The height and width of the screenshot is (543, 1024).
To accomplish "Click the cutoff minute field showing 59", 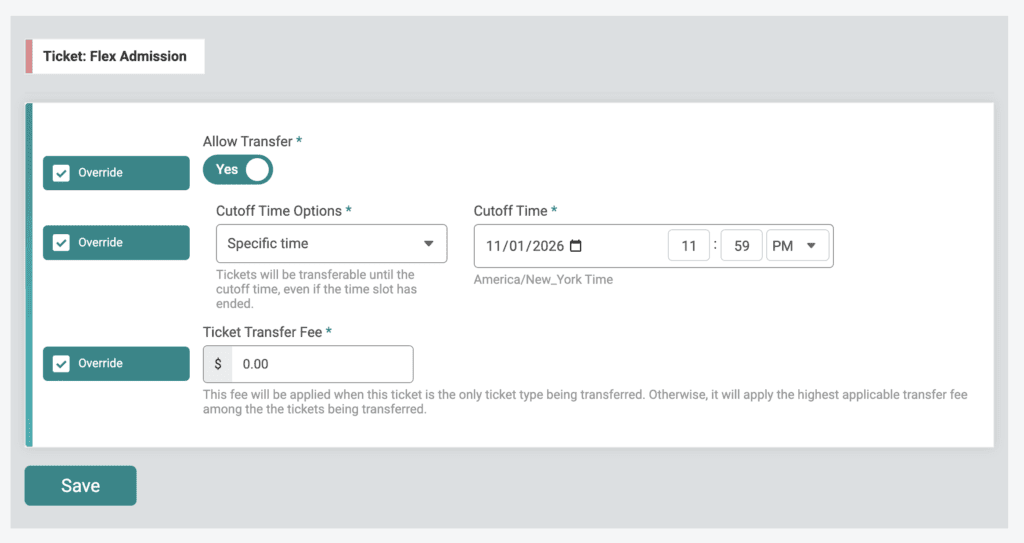I will [x=741, y=246].
